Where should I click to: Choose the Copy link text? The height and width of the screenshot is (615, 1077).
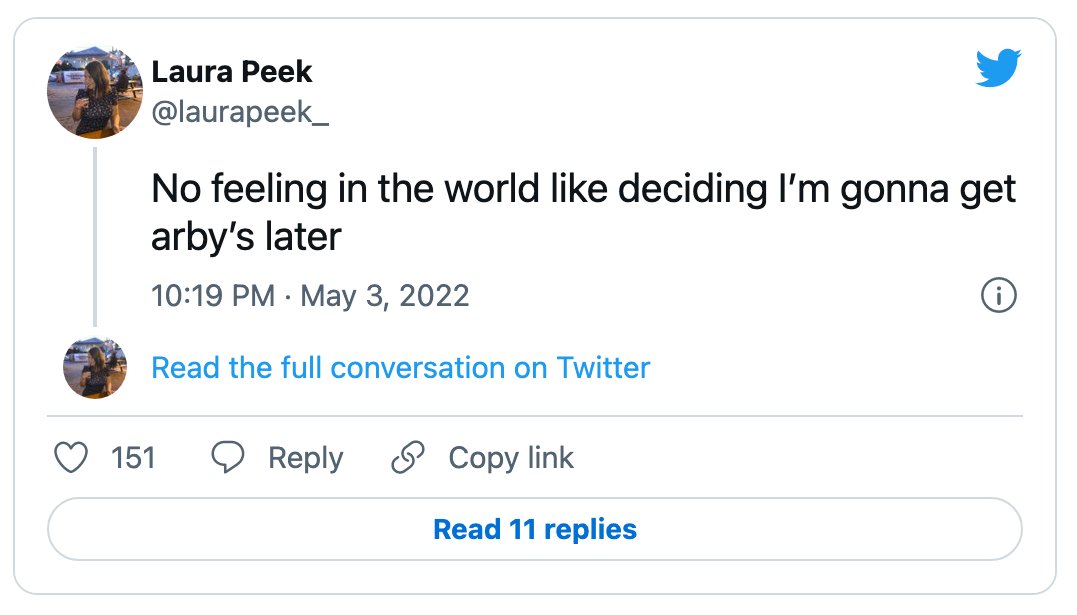(511, 458)
